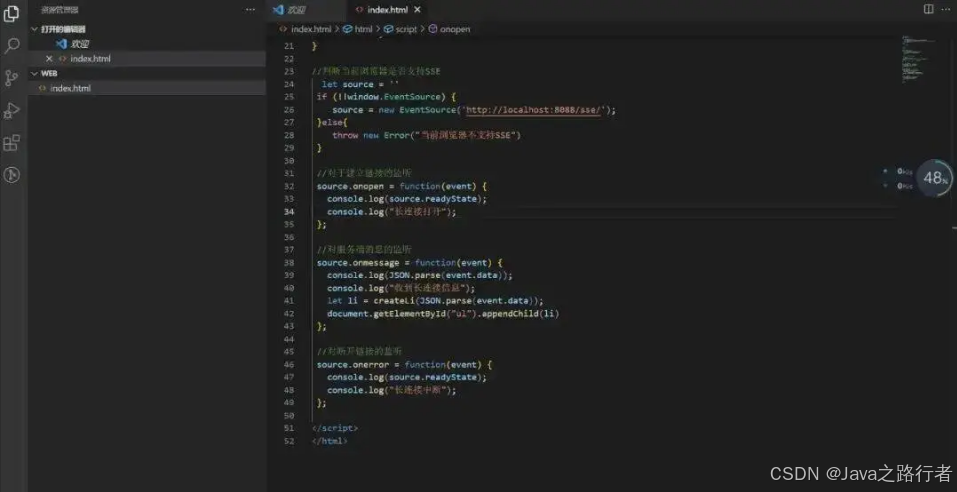Click the VS Code icon on the 欢迎 tab
957x492 pixels.
(x=278, y=10)
